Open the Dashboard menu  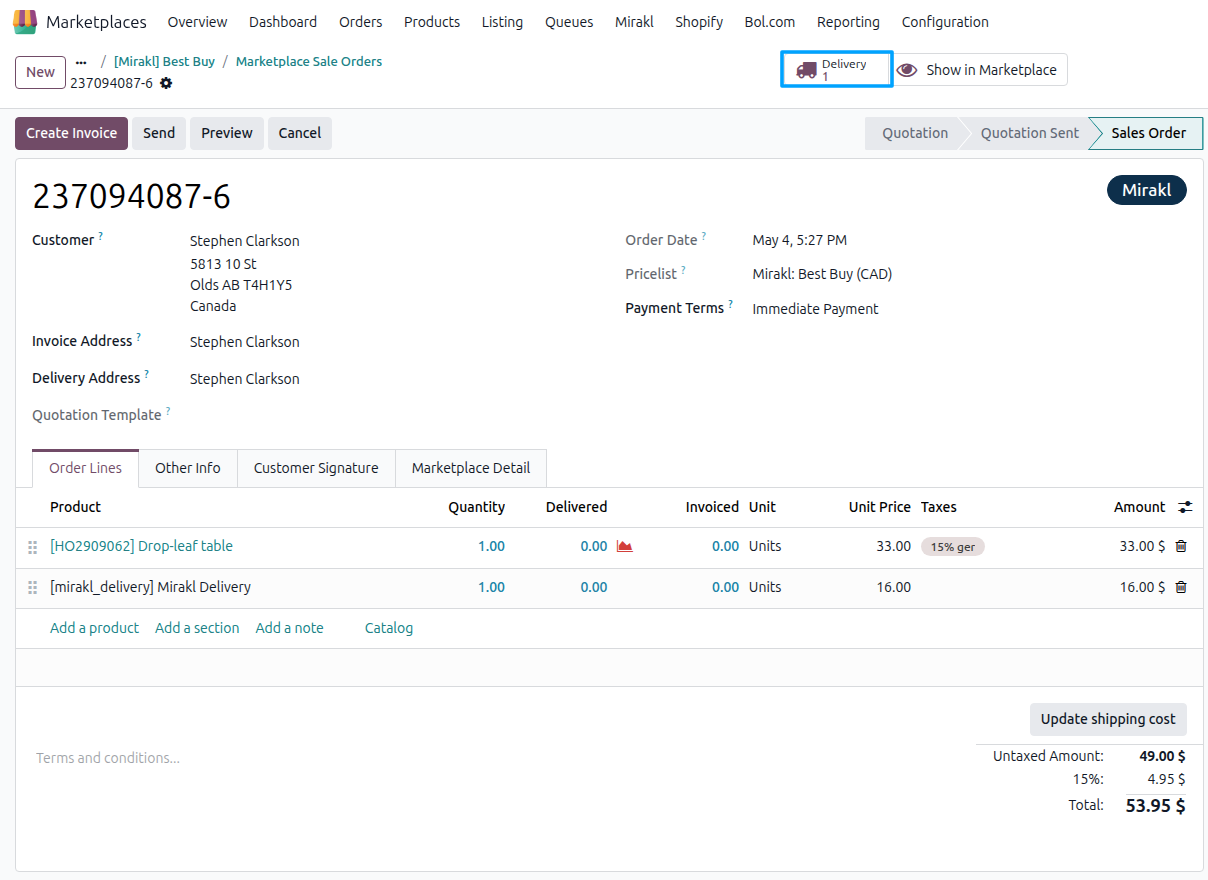(283, 22)
